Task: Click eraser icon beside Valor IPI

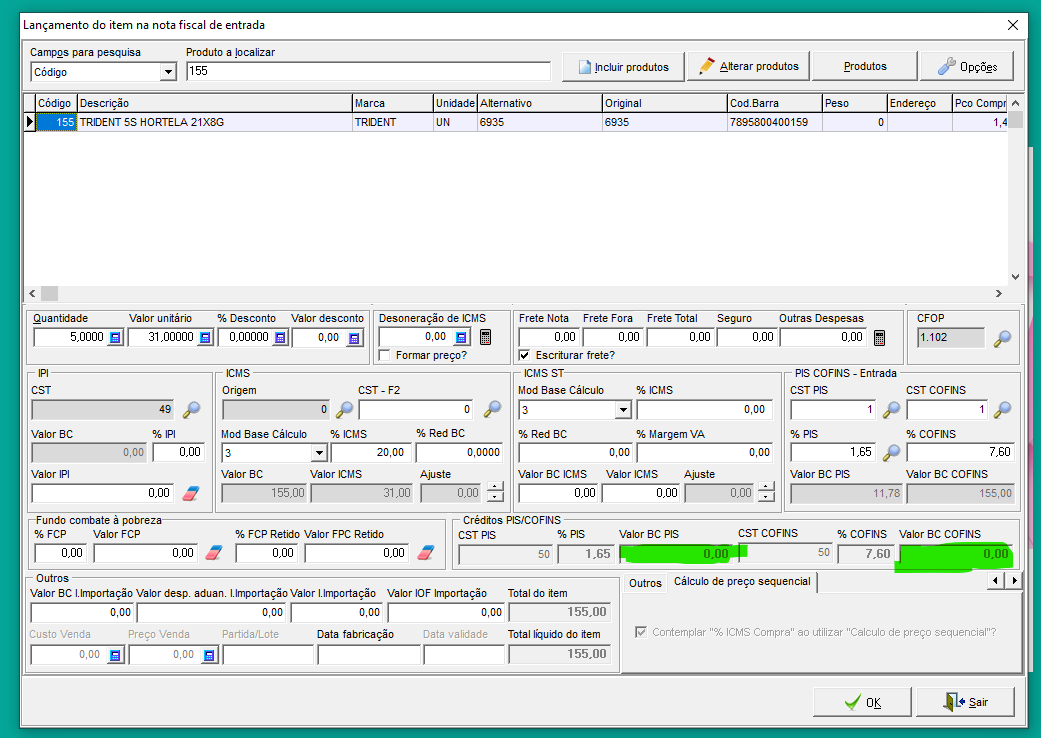Action: click(191, 493)
